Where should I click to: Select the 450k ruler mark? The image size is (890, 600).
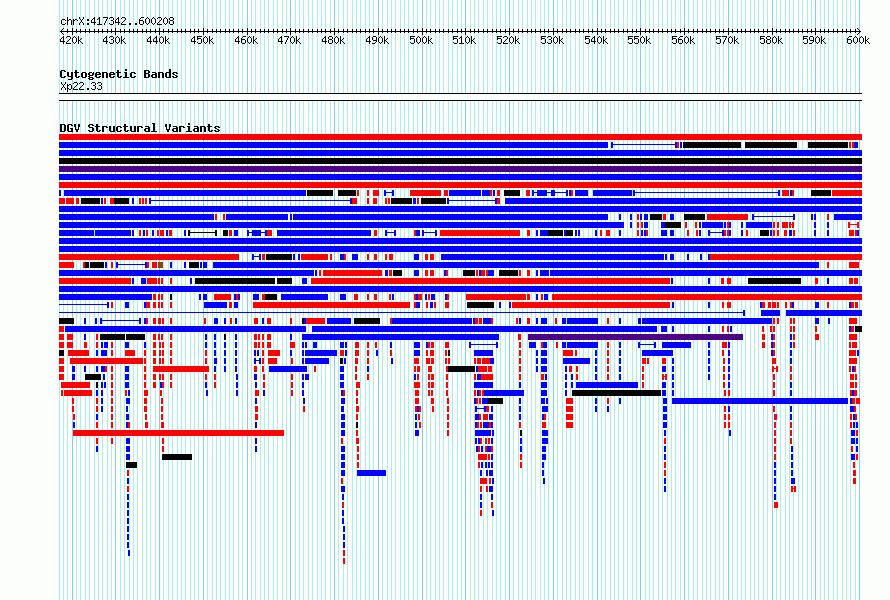(x=202, y=40)
